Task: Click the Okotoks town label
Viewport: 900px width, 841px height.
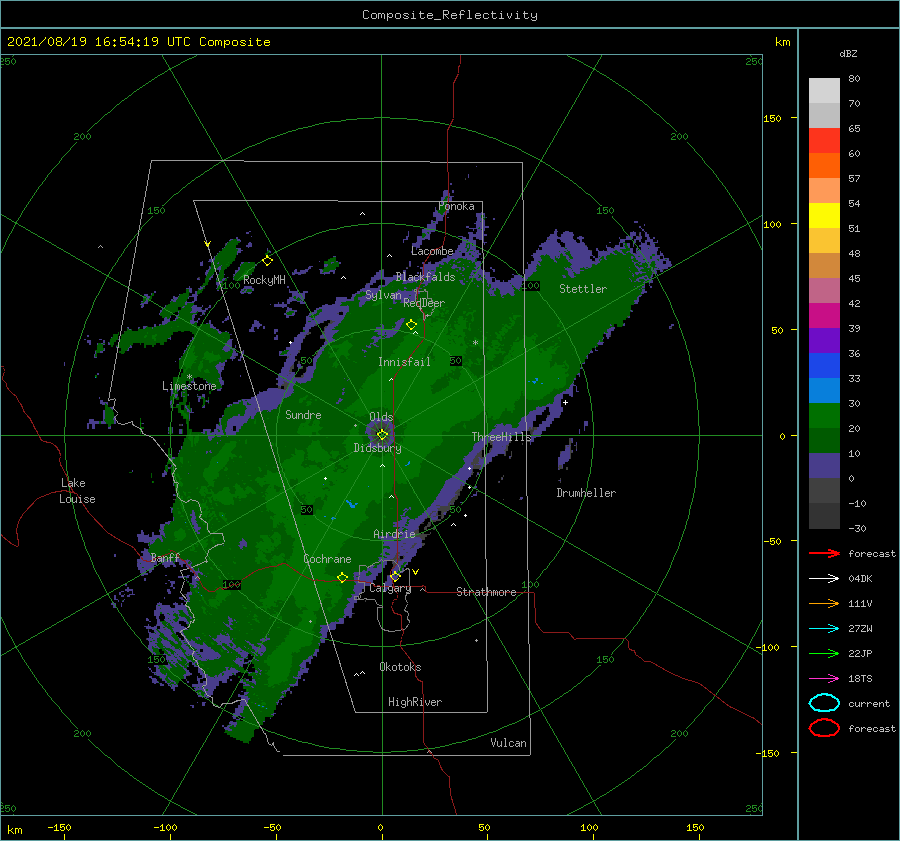Action: (400, 667)
